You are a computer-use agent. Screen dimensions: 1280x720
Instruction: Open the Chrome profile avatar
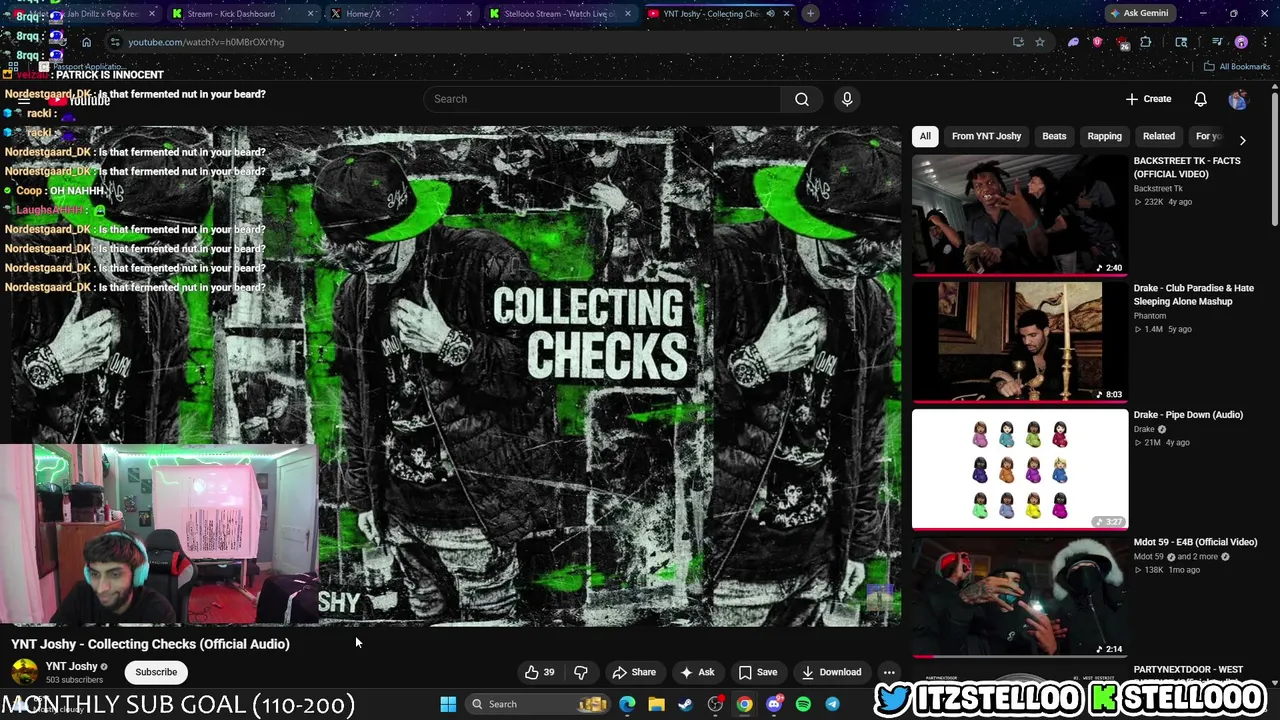coord(1241,42)
